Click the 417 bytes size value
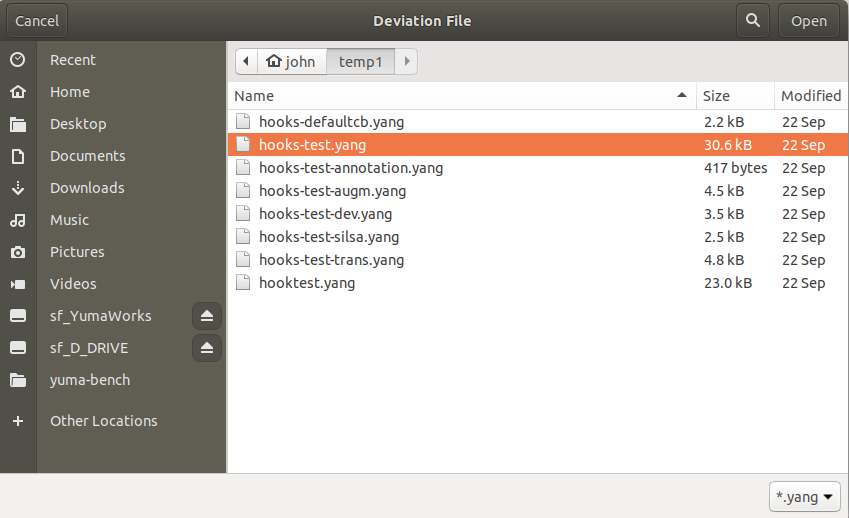849x518 pixels. pyautogui.click(x=735, y=168)
